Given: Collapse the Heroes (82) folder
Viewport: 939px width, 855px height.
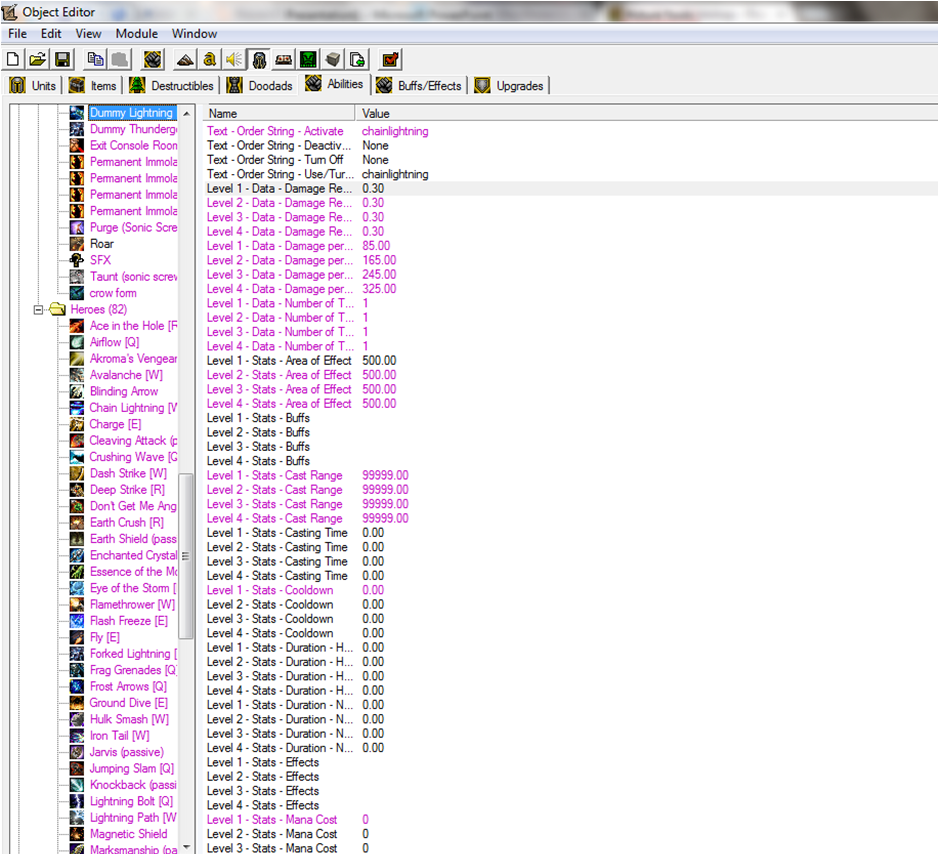Looking at the screenshot, I should click(38, 310).
